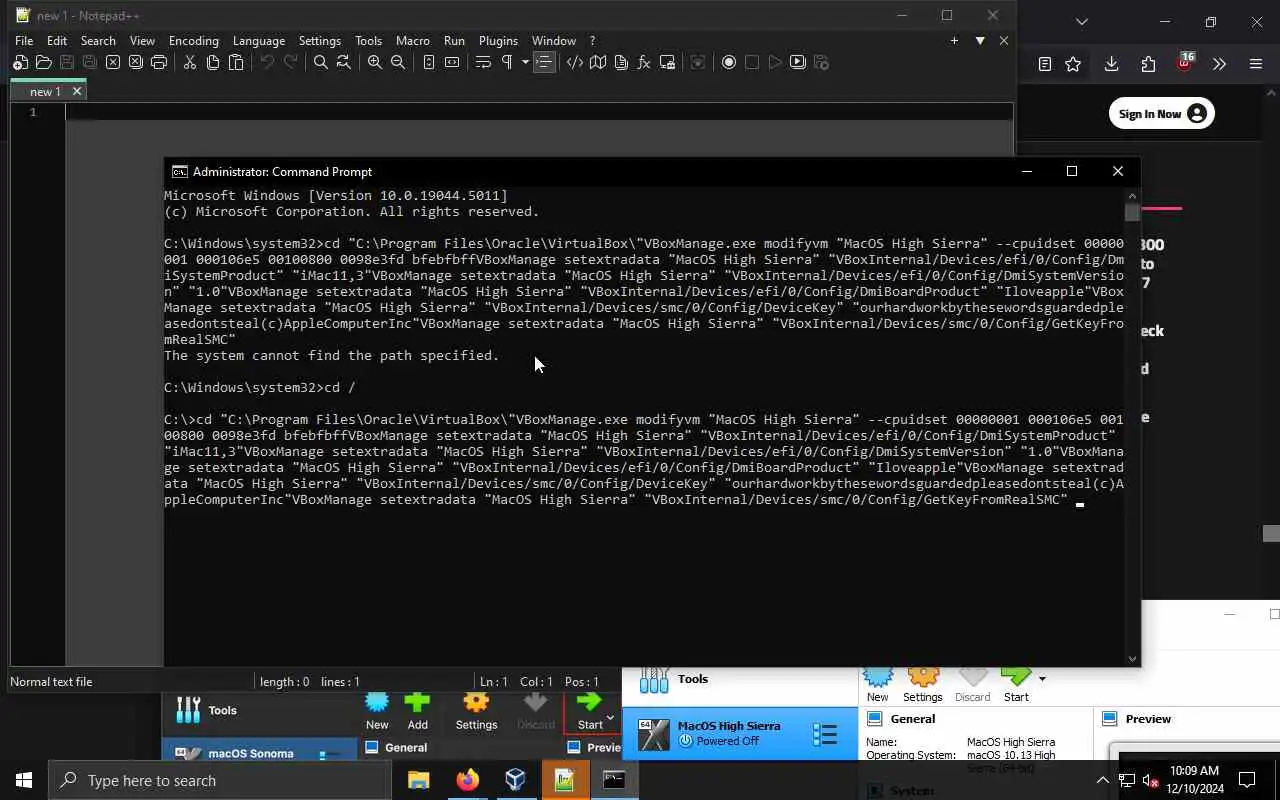The width and height of the screenshot is (1280, 800).
Task: Click Firefox icon on the taskbar
Action: [x=467, y=780]
